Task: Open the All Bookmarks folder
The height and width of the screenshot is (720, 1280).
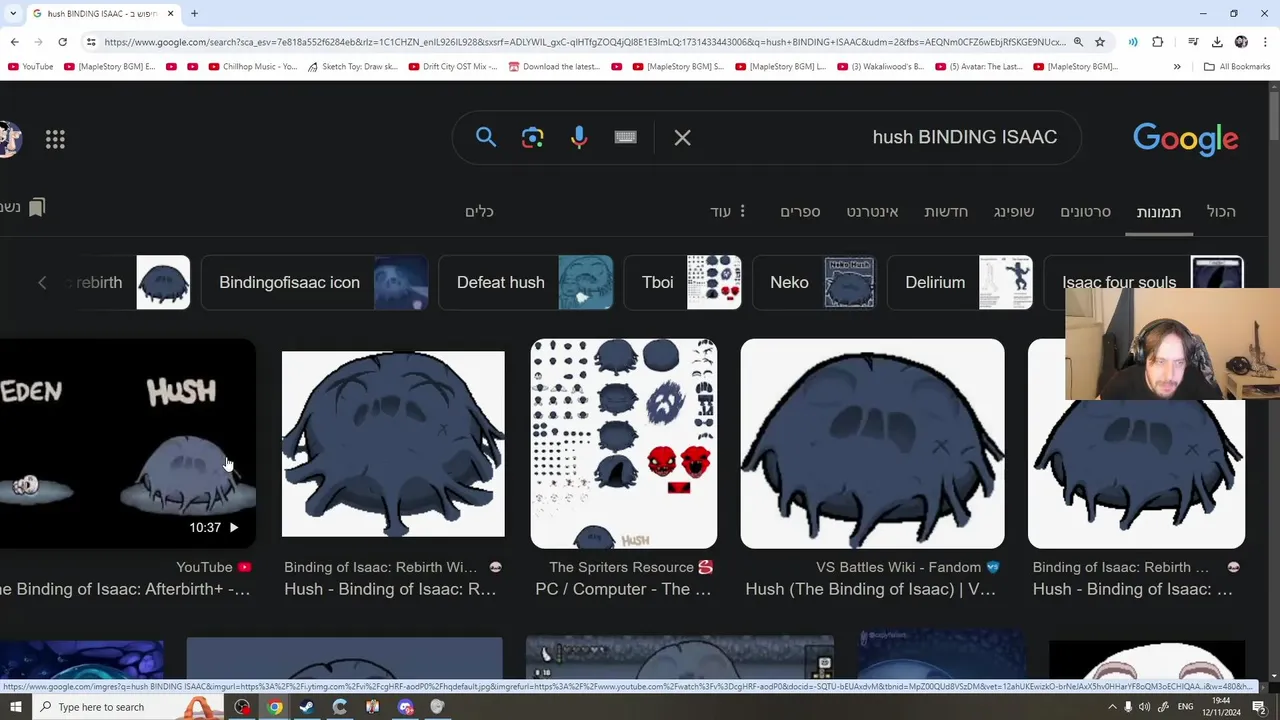Action: point(1237,67)
